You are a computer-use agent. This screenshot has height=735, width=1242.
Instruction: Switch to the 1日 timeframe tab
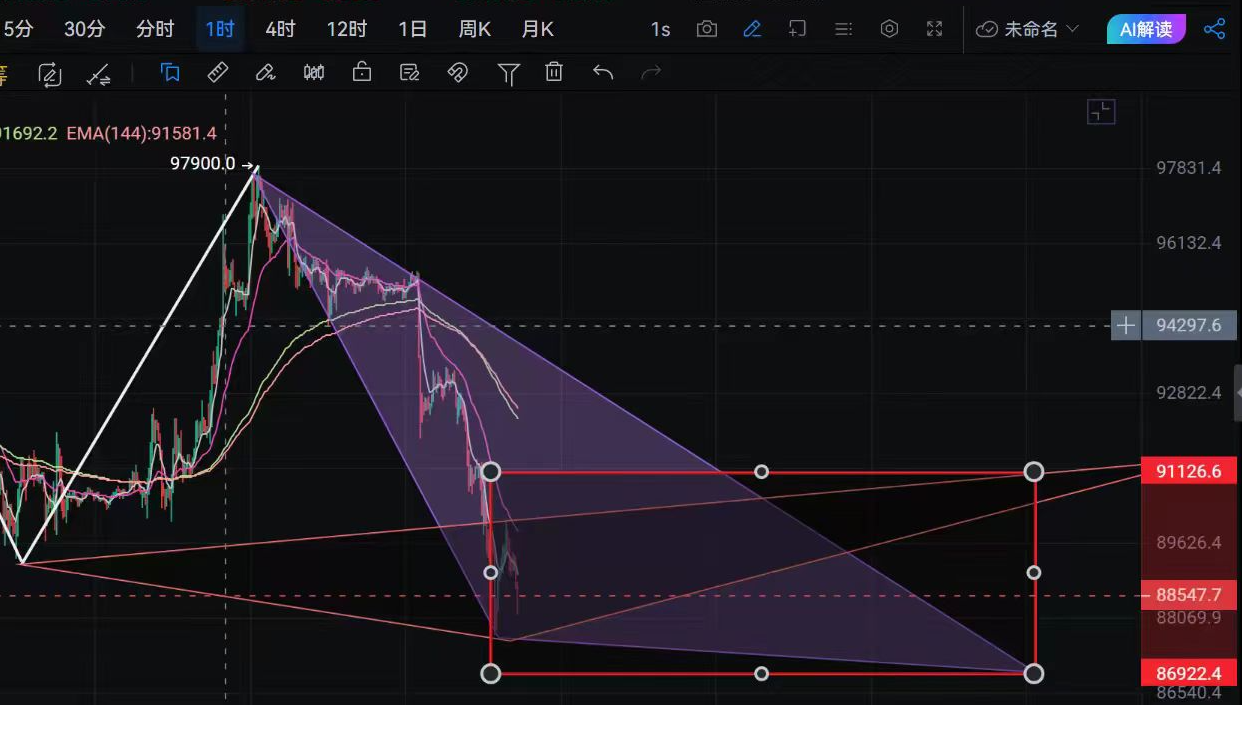[412, 29]
